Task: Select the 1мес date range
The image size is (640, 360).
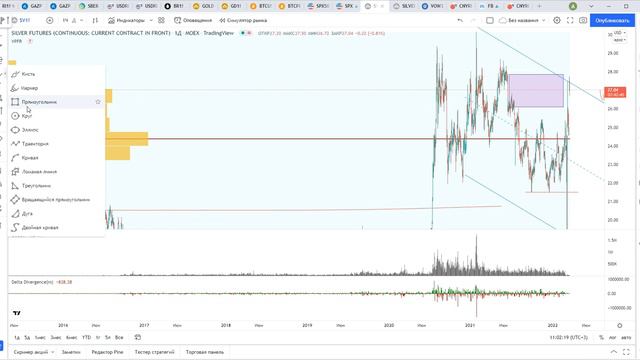Action: pos(40,338)
